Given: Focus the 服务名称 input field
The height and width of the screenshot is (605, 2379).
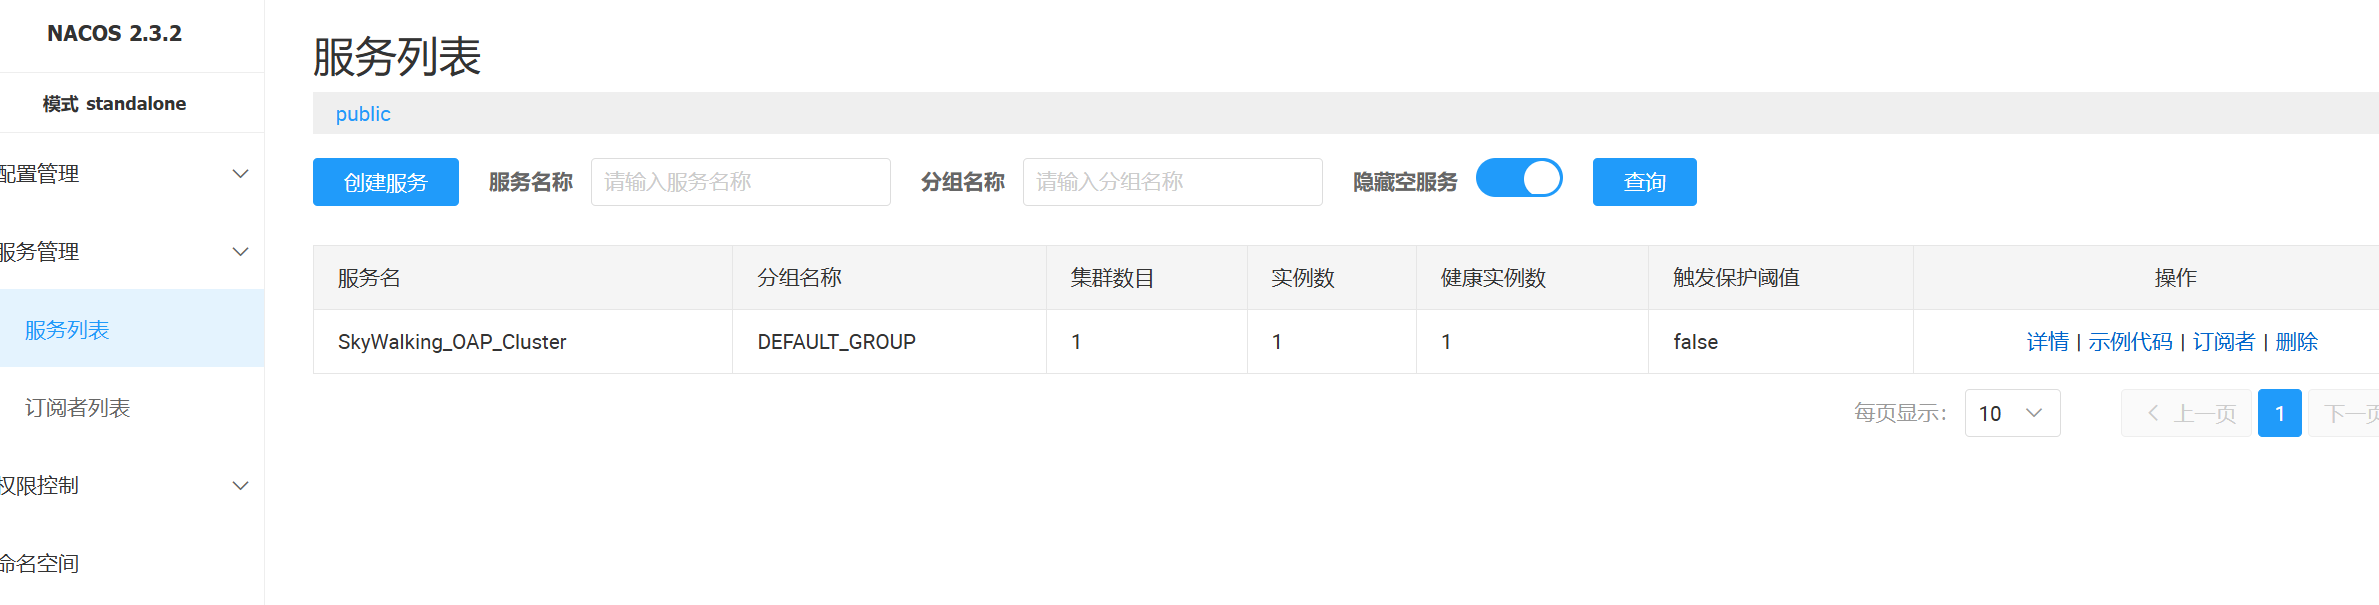Looking at the screenshot, I should point(741,182).
